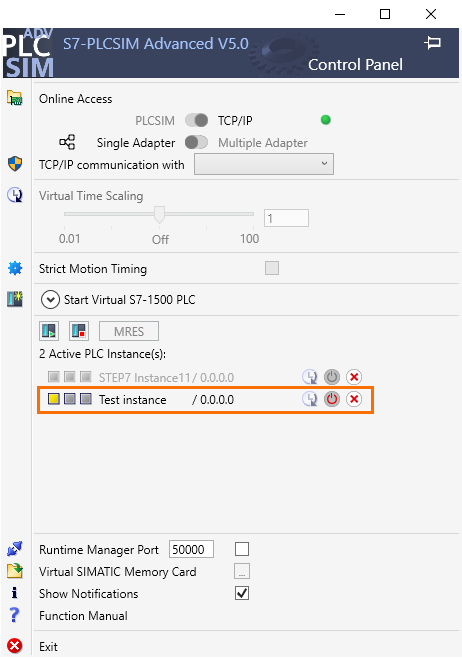The height and width of the screenshot is (658, 462).
Task: Click the network share icon next to Single Adapter
Action: click(x=67, y=142)
